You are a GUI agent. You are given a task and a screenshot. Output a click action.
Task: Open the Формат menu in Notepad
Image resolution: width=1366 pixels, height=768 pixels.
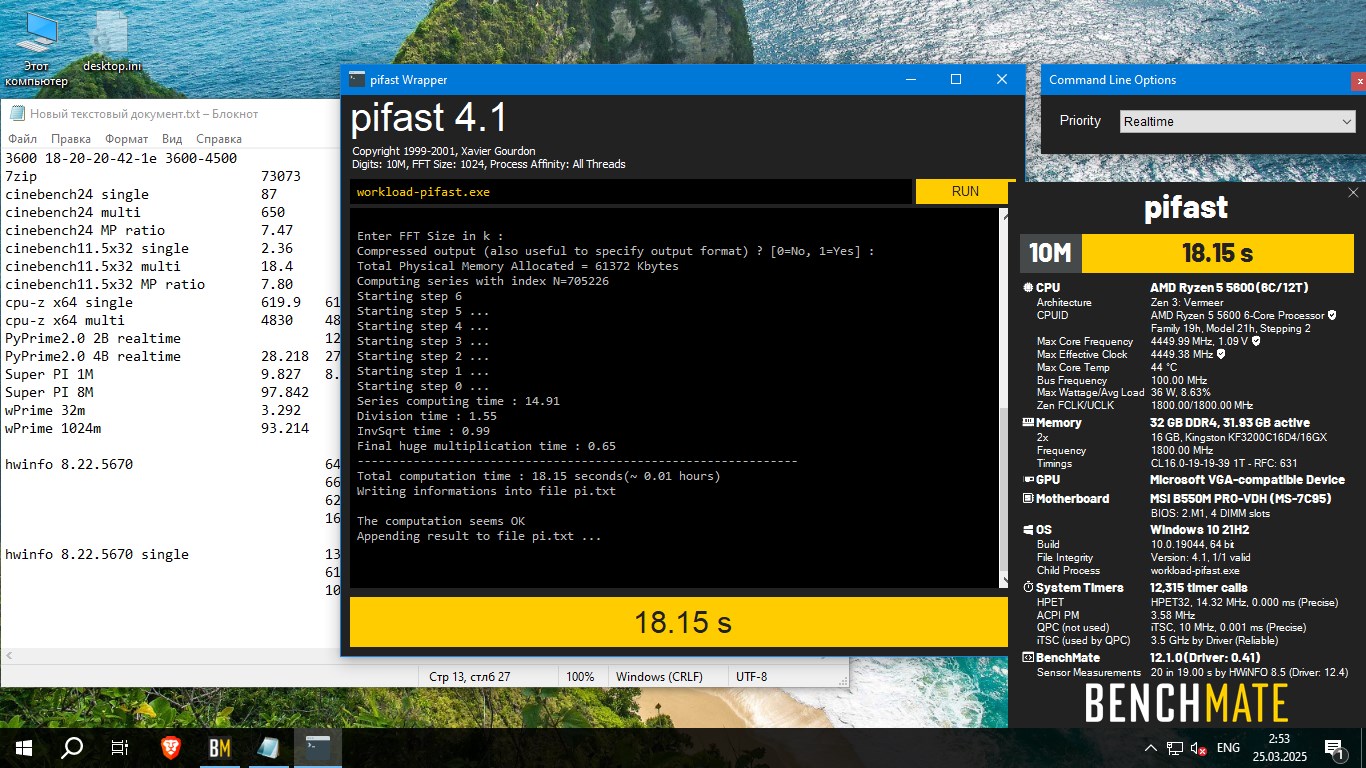pyautogui.click(x=127, y=139)
